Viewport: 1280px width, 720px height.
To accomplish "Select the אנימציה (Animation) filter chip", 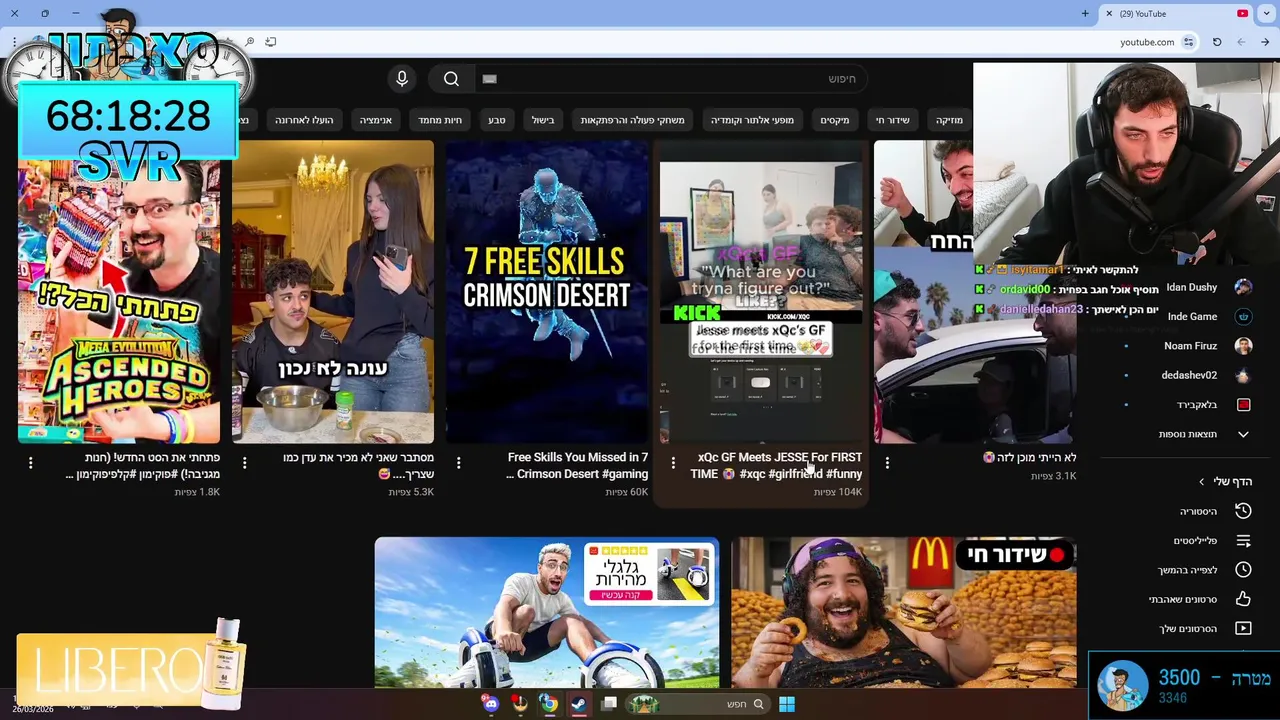I will click(376, 120).
